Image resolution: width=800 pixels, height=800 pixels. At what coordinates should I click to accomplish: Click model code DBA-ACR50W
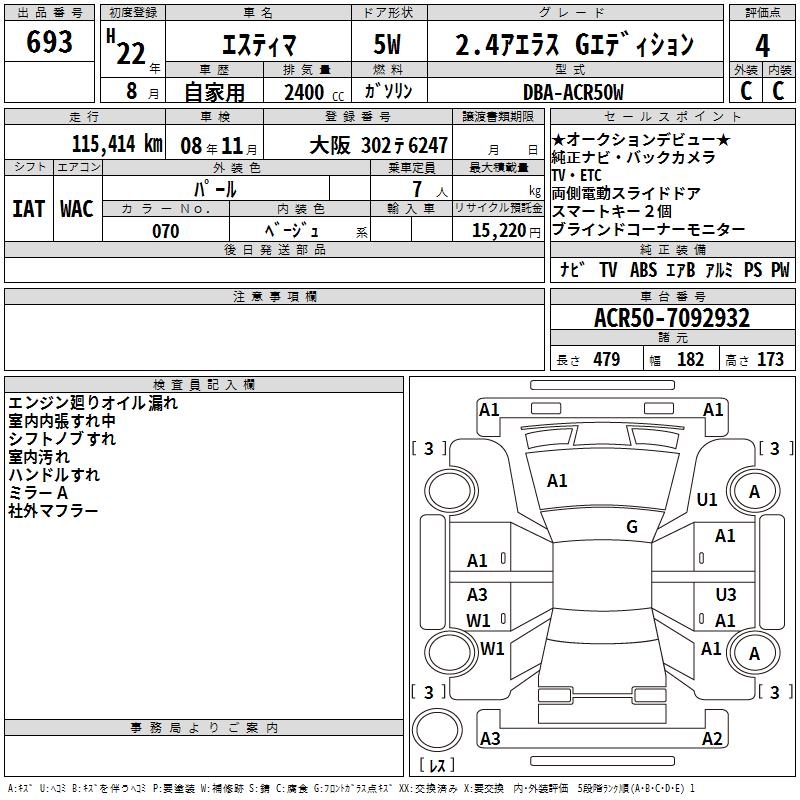point(573,92)
